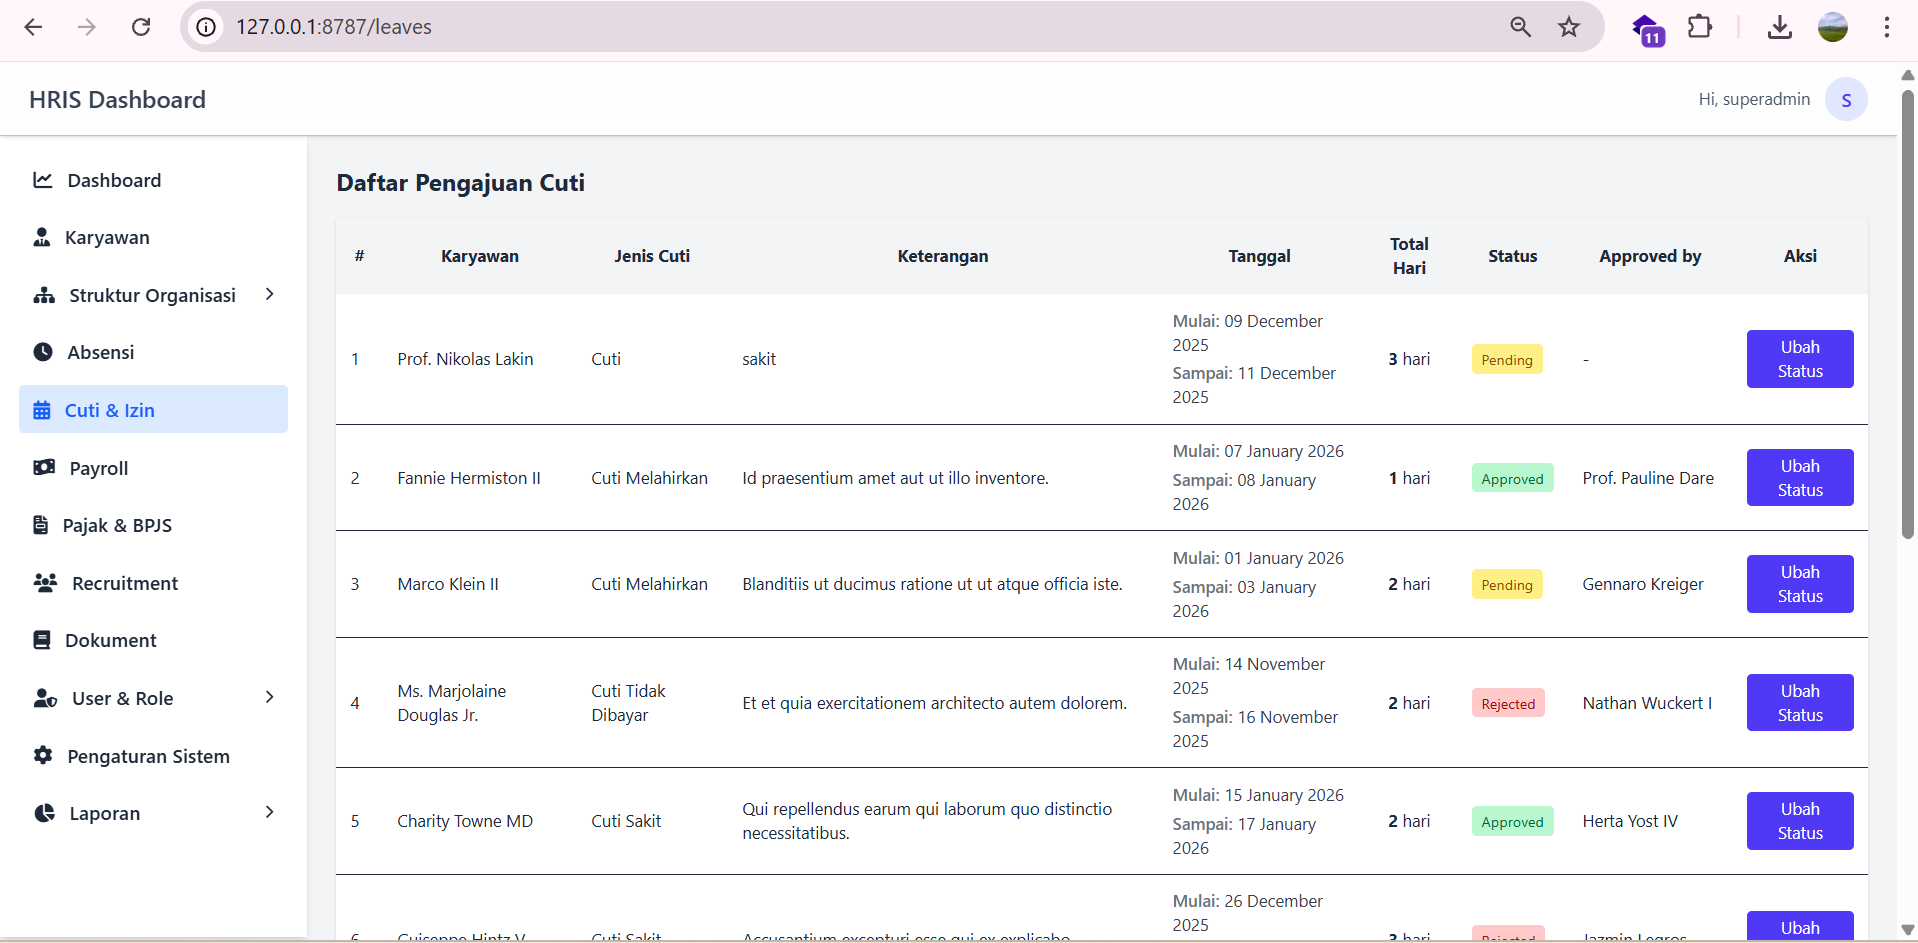This screenshot has height=943, width=1918.
Task: Expand the User & Role submenu chevron
Action: [x=269, y=697]
